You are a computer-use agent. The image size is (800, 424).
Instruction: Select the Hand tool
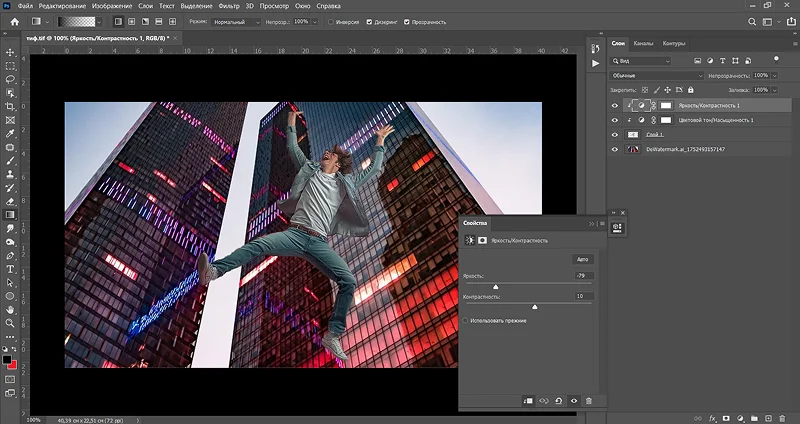[10, 310]
